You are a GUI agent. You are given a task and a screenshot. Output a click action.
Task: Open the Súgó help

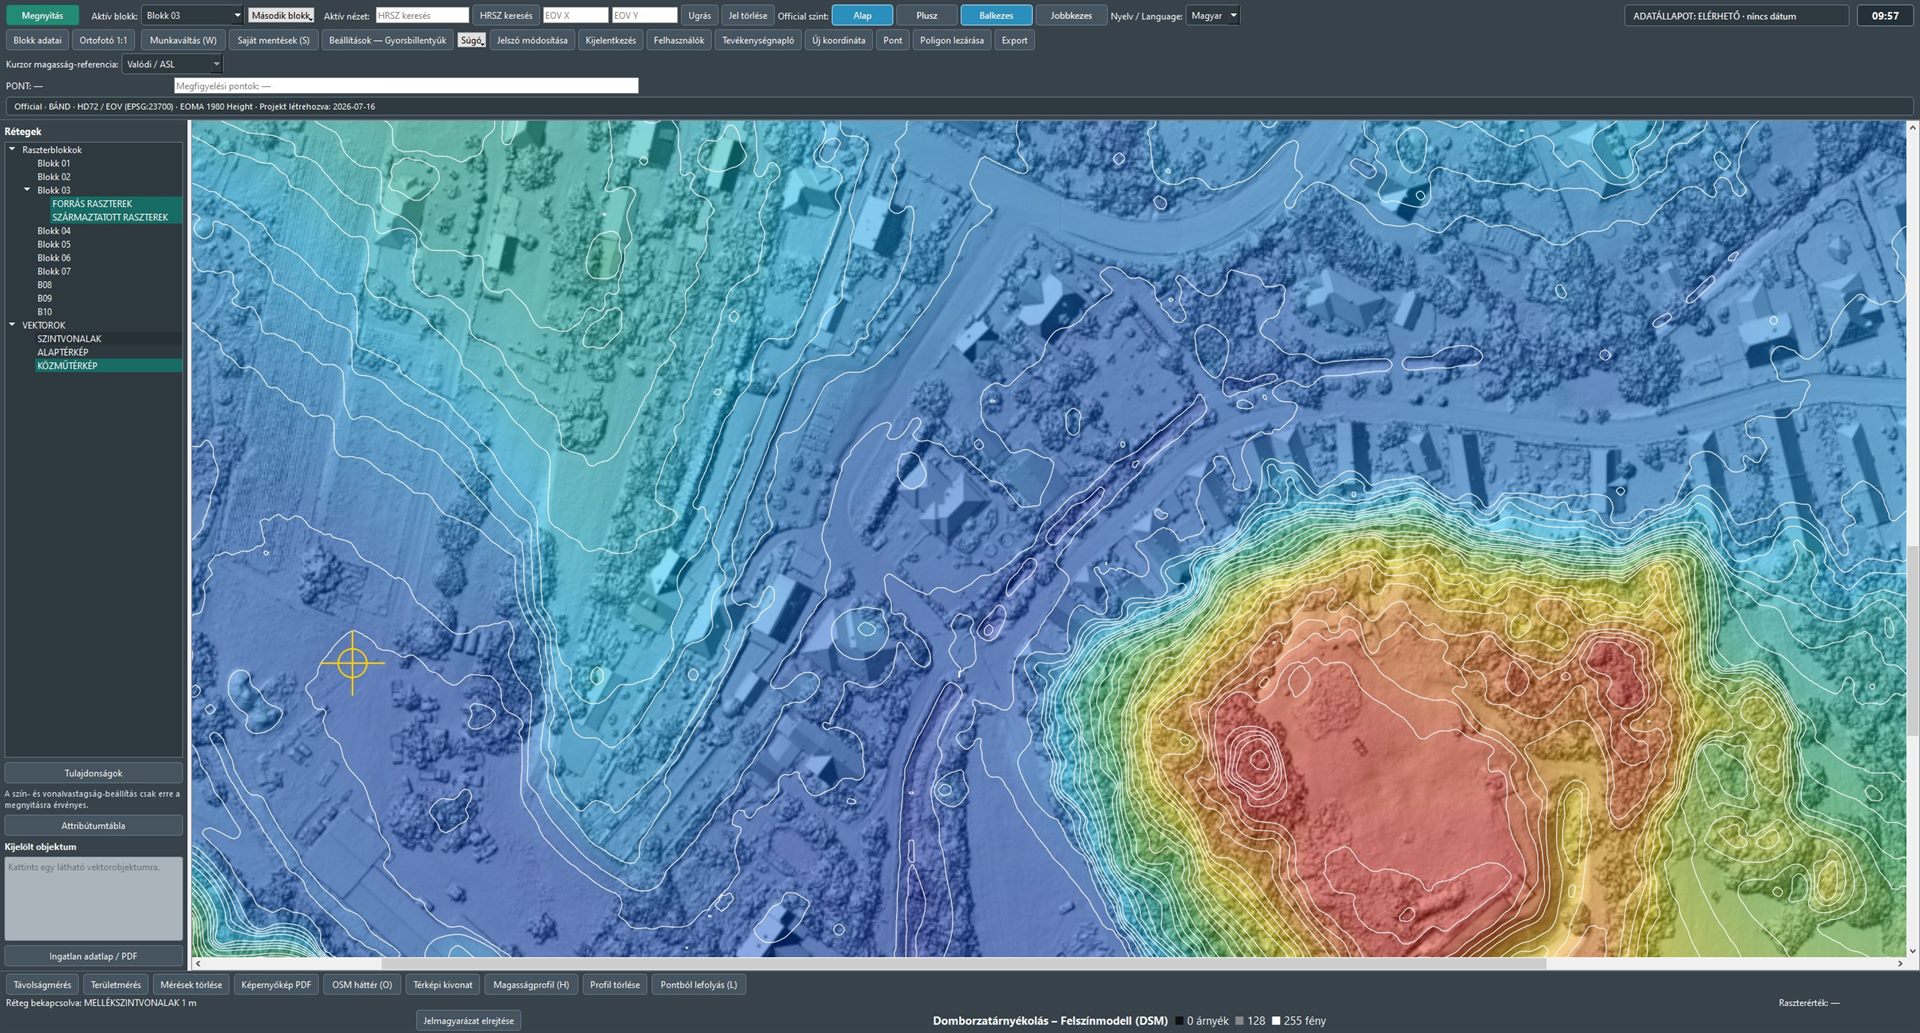[x=471, y=41]
